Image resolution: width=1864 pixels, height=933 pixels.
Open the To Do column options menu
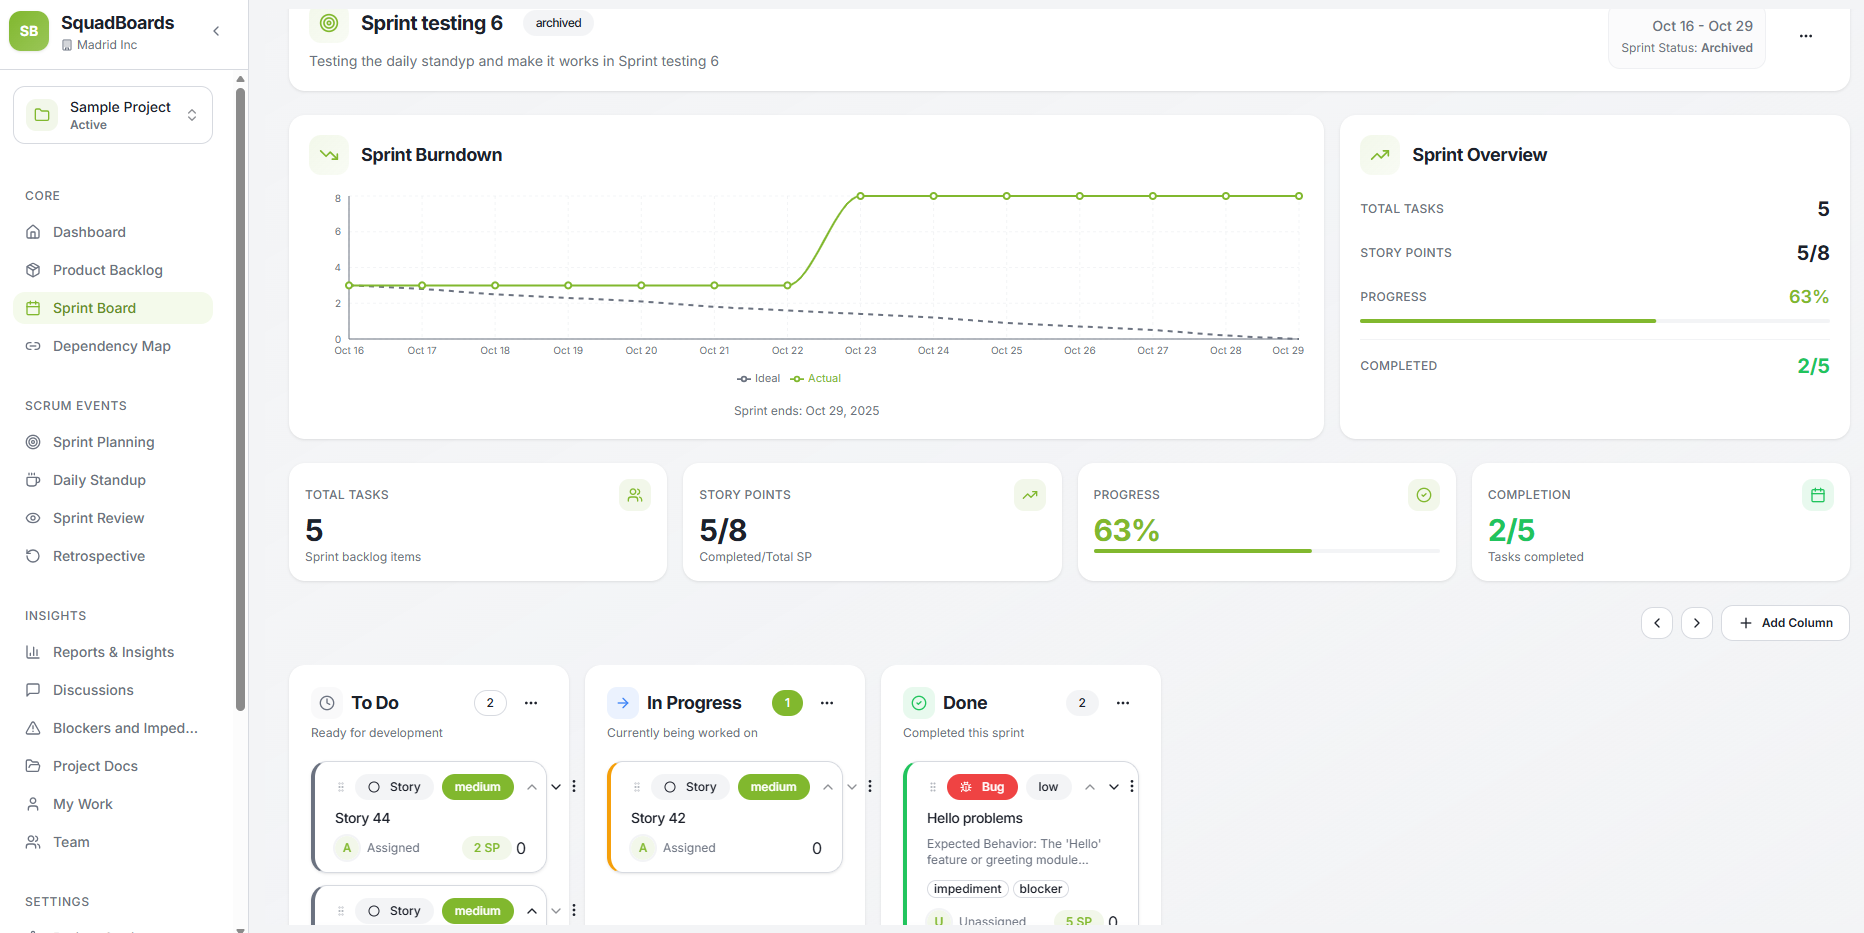coord(531,703)
